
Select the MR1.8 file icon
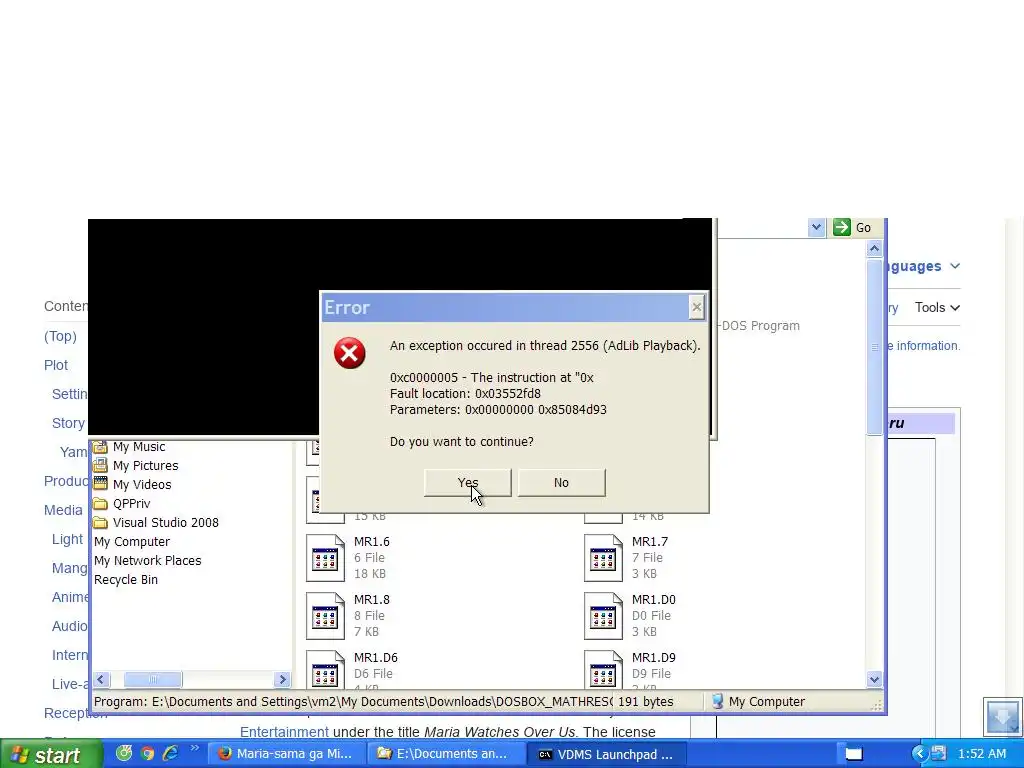pos(325,616)
